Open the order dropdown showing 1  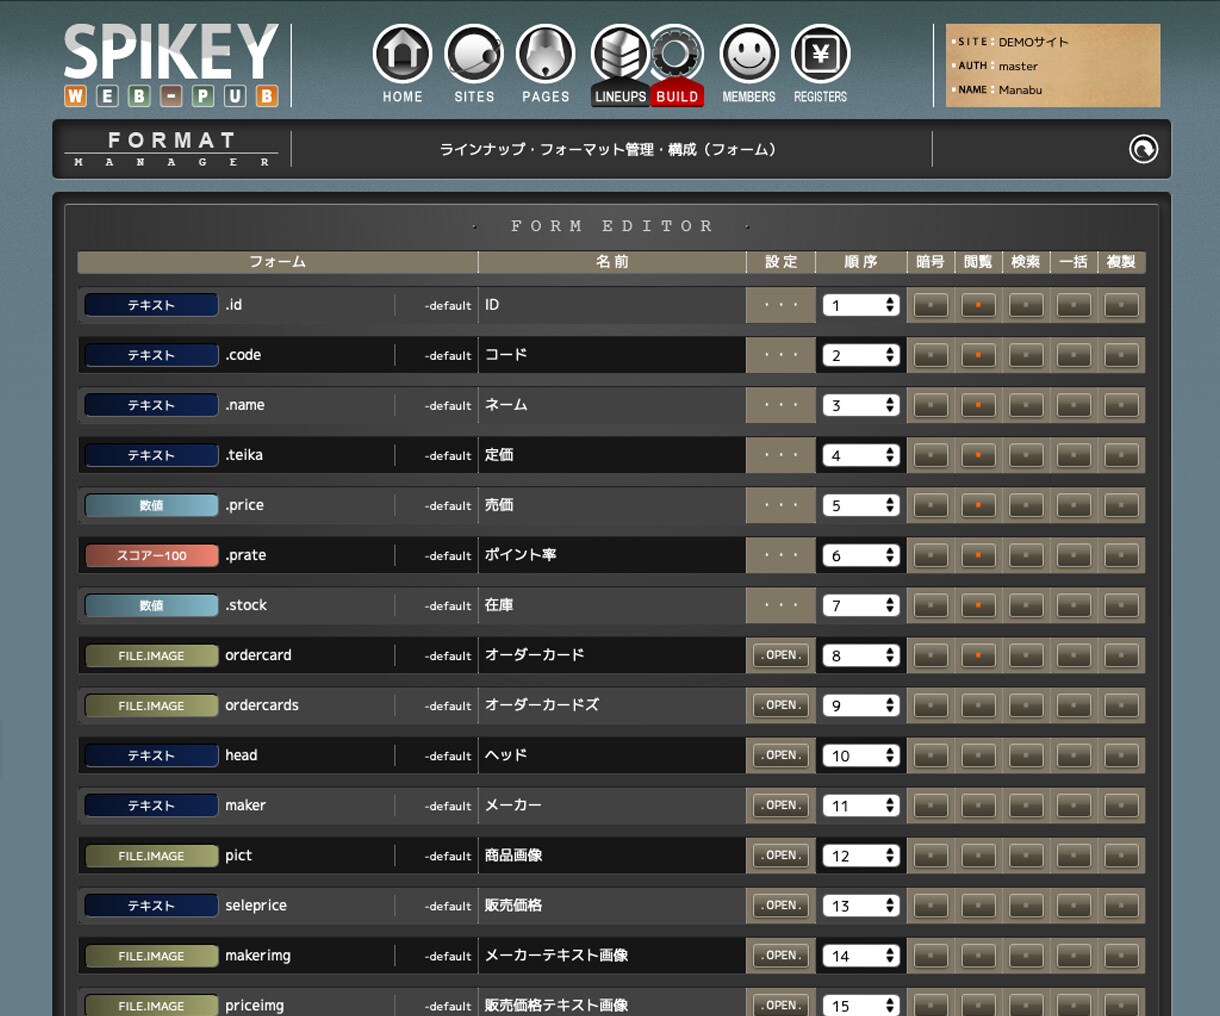pos(861,305)
